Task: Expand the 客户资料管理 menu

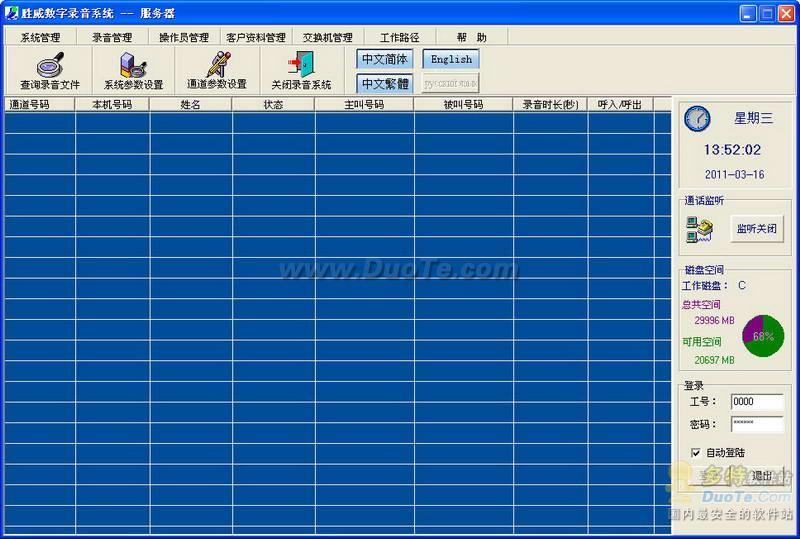Action: point(256,37)
